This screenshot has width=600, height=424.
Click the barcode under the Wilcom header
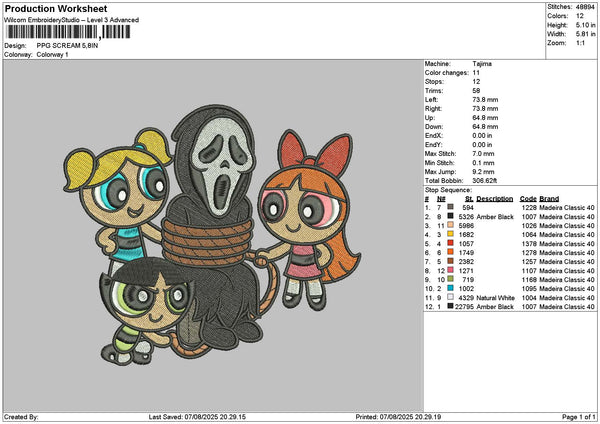[x=69, y=32]
